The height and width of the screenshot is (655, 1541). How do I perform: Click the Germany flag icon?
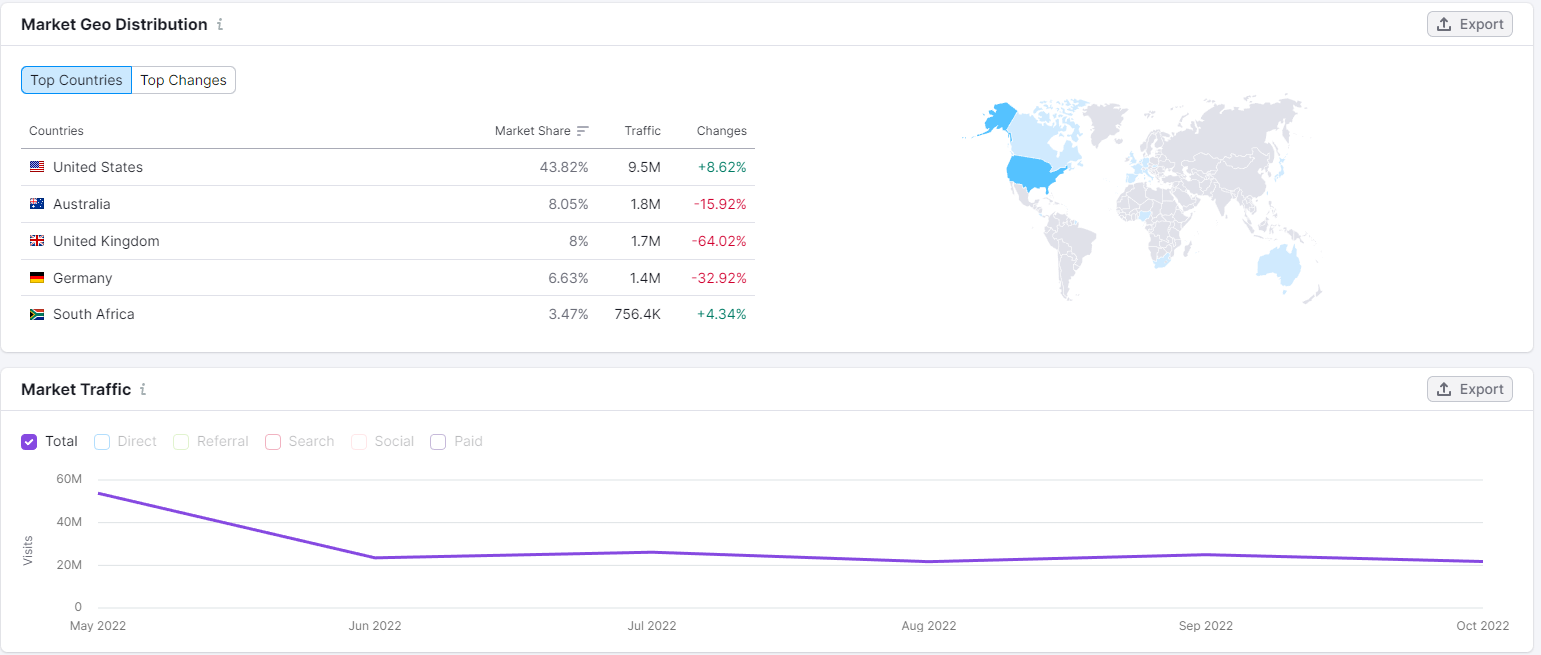pyautogui.click(x=37, y=278)
